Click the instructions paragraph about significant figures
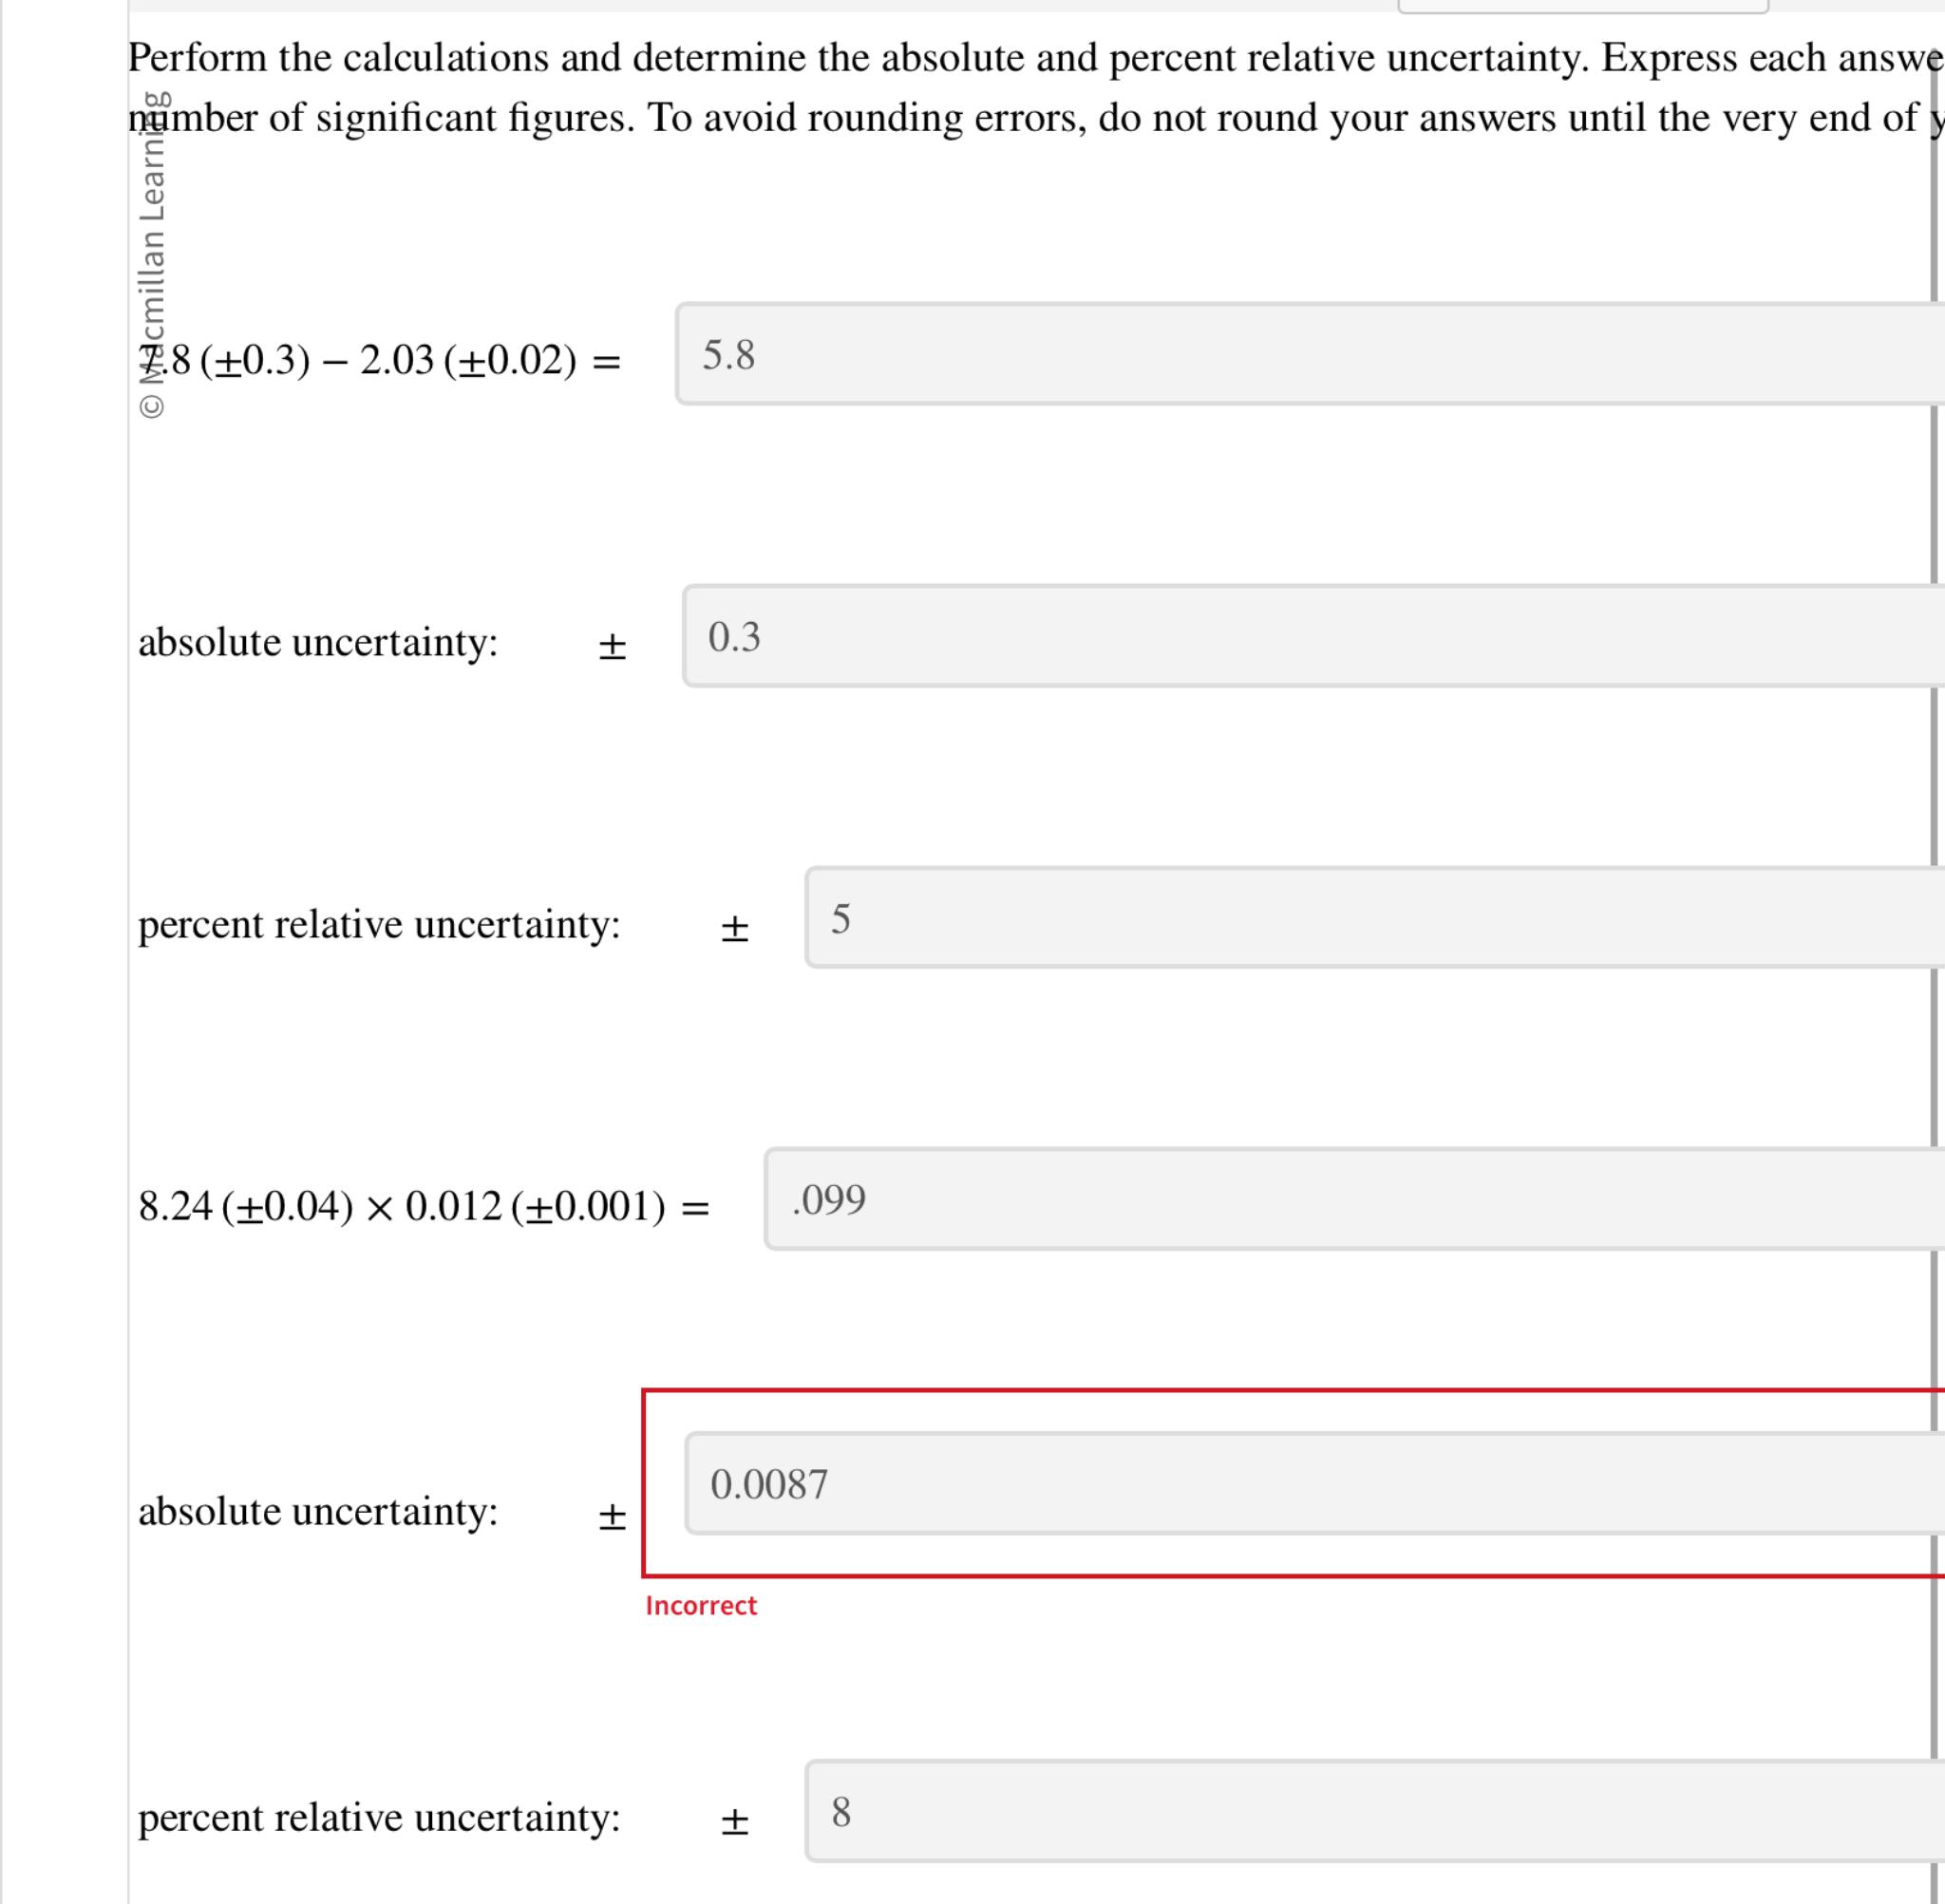The image size is (1945, 1904). (1000, 88)
